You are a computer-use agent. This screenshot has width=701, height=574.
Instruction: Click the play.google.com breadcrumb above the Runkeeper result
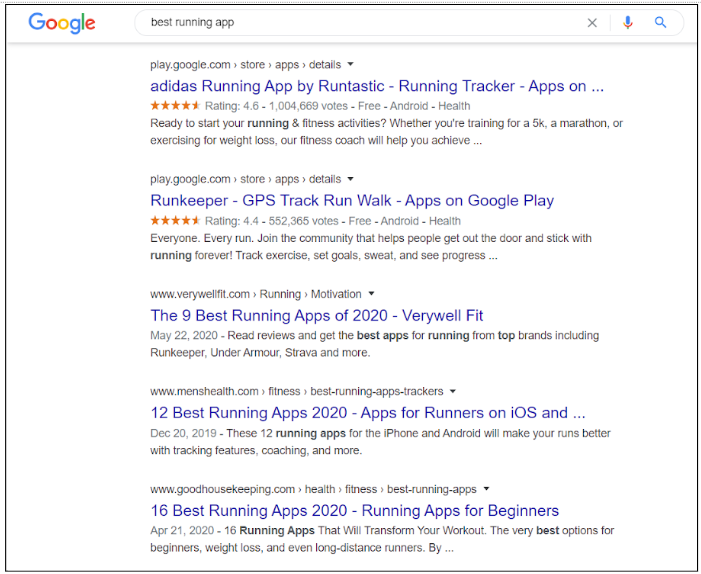[190, 179]
